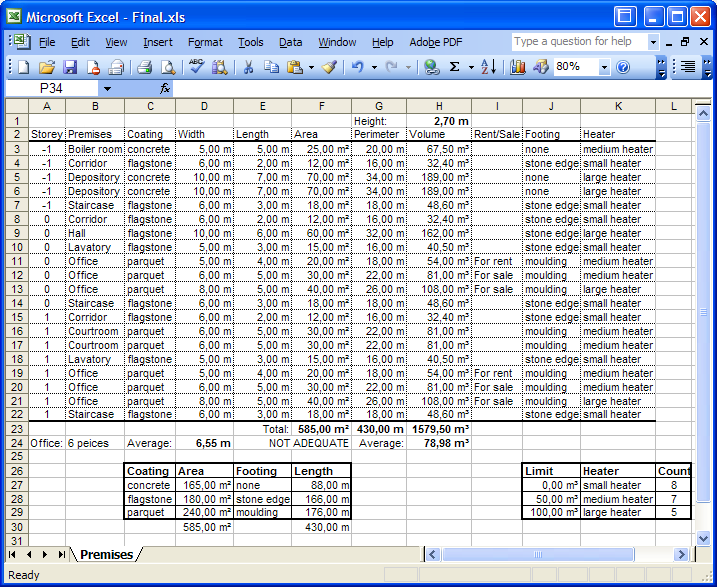Click the vertical scrollbar down arrow
The image size is (717, 587).
pos(703,539)
